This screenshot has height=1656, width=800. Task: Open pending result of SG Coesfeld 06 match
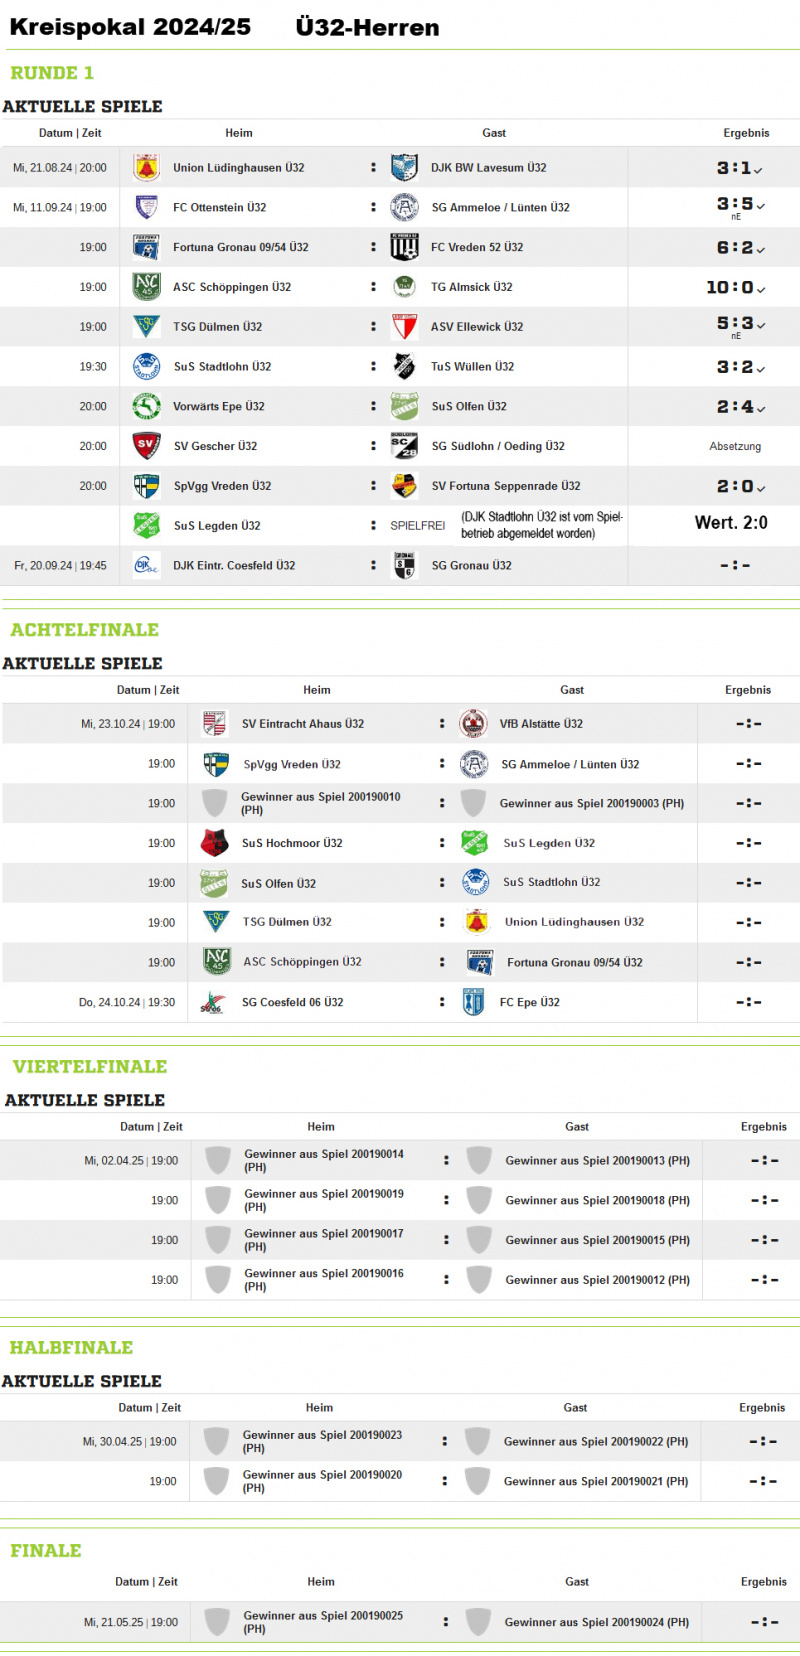coord(748,1002)
